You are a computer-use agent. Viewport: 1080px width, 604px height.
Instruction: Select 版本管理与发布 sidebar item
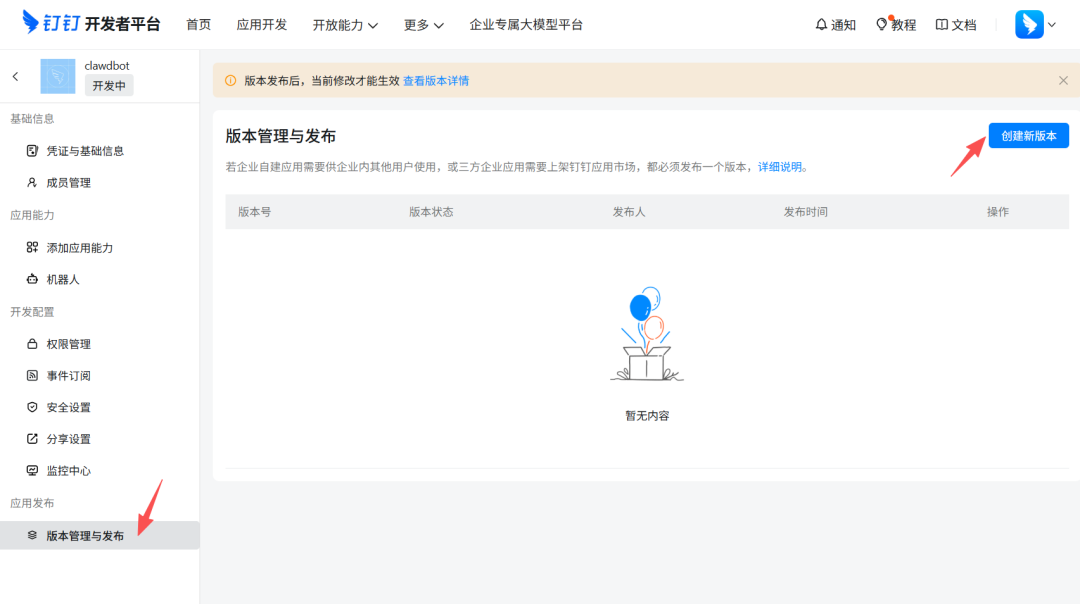(x=100, y=535)
